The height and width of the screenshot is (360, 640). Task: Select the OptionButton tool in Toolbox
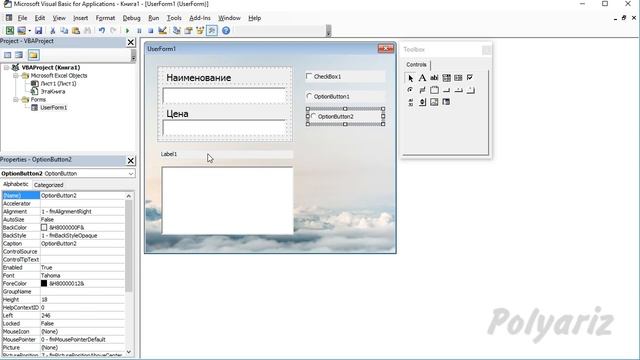point(410,90)
